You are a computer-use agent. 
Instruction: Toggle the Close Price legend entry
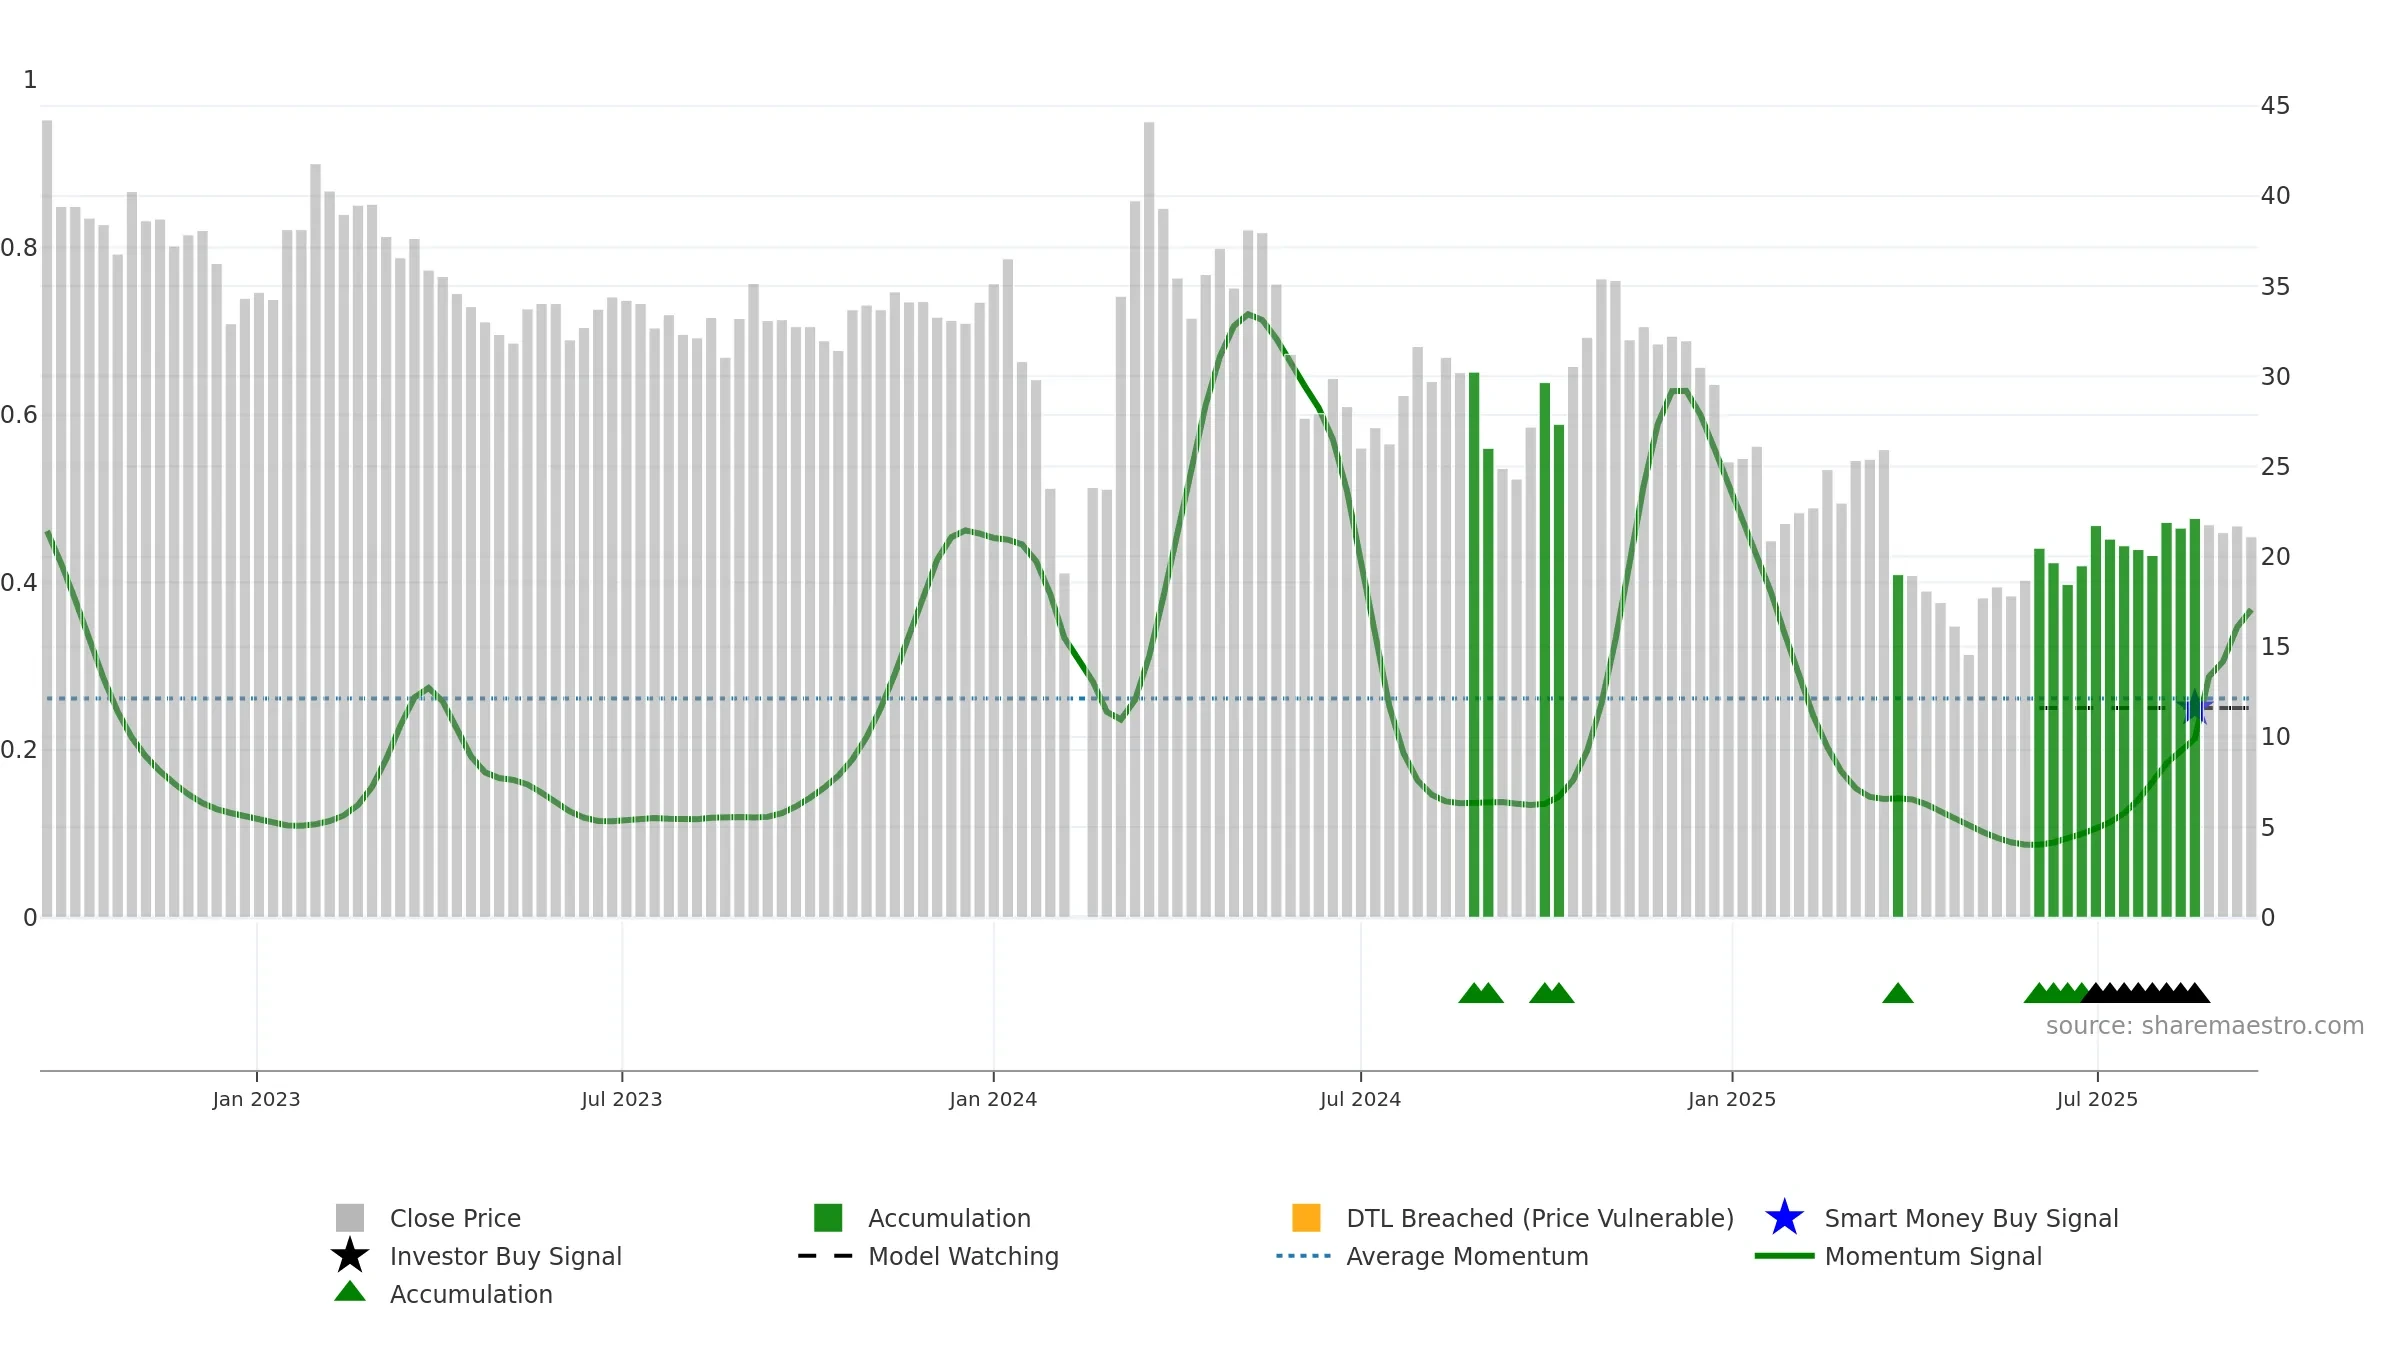455,1218
